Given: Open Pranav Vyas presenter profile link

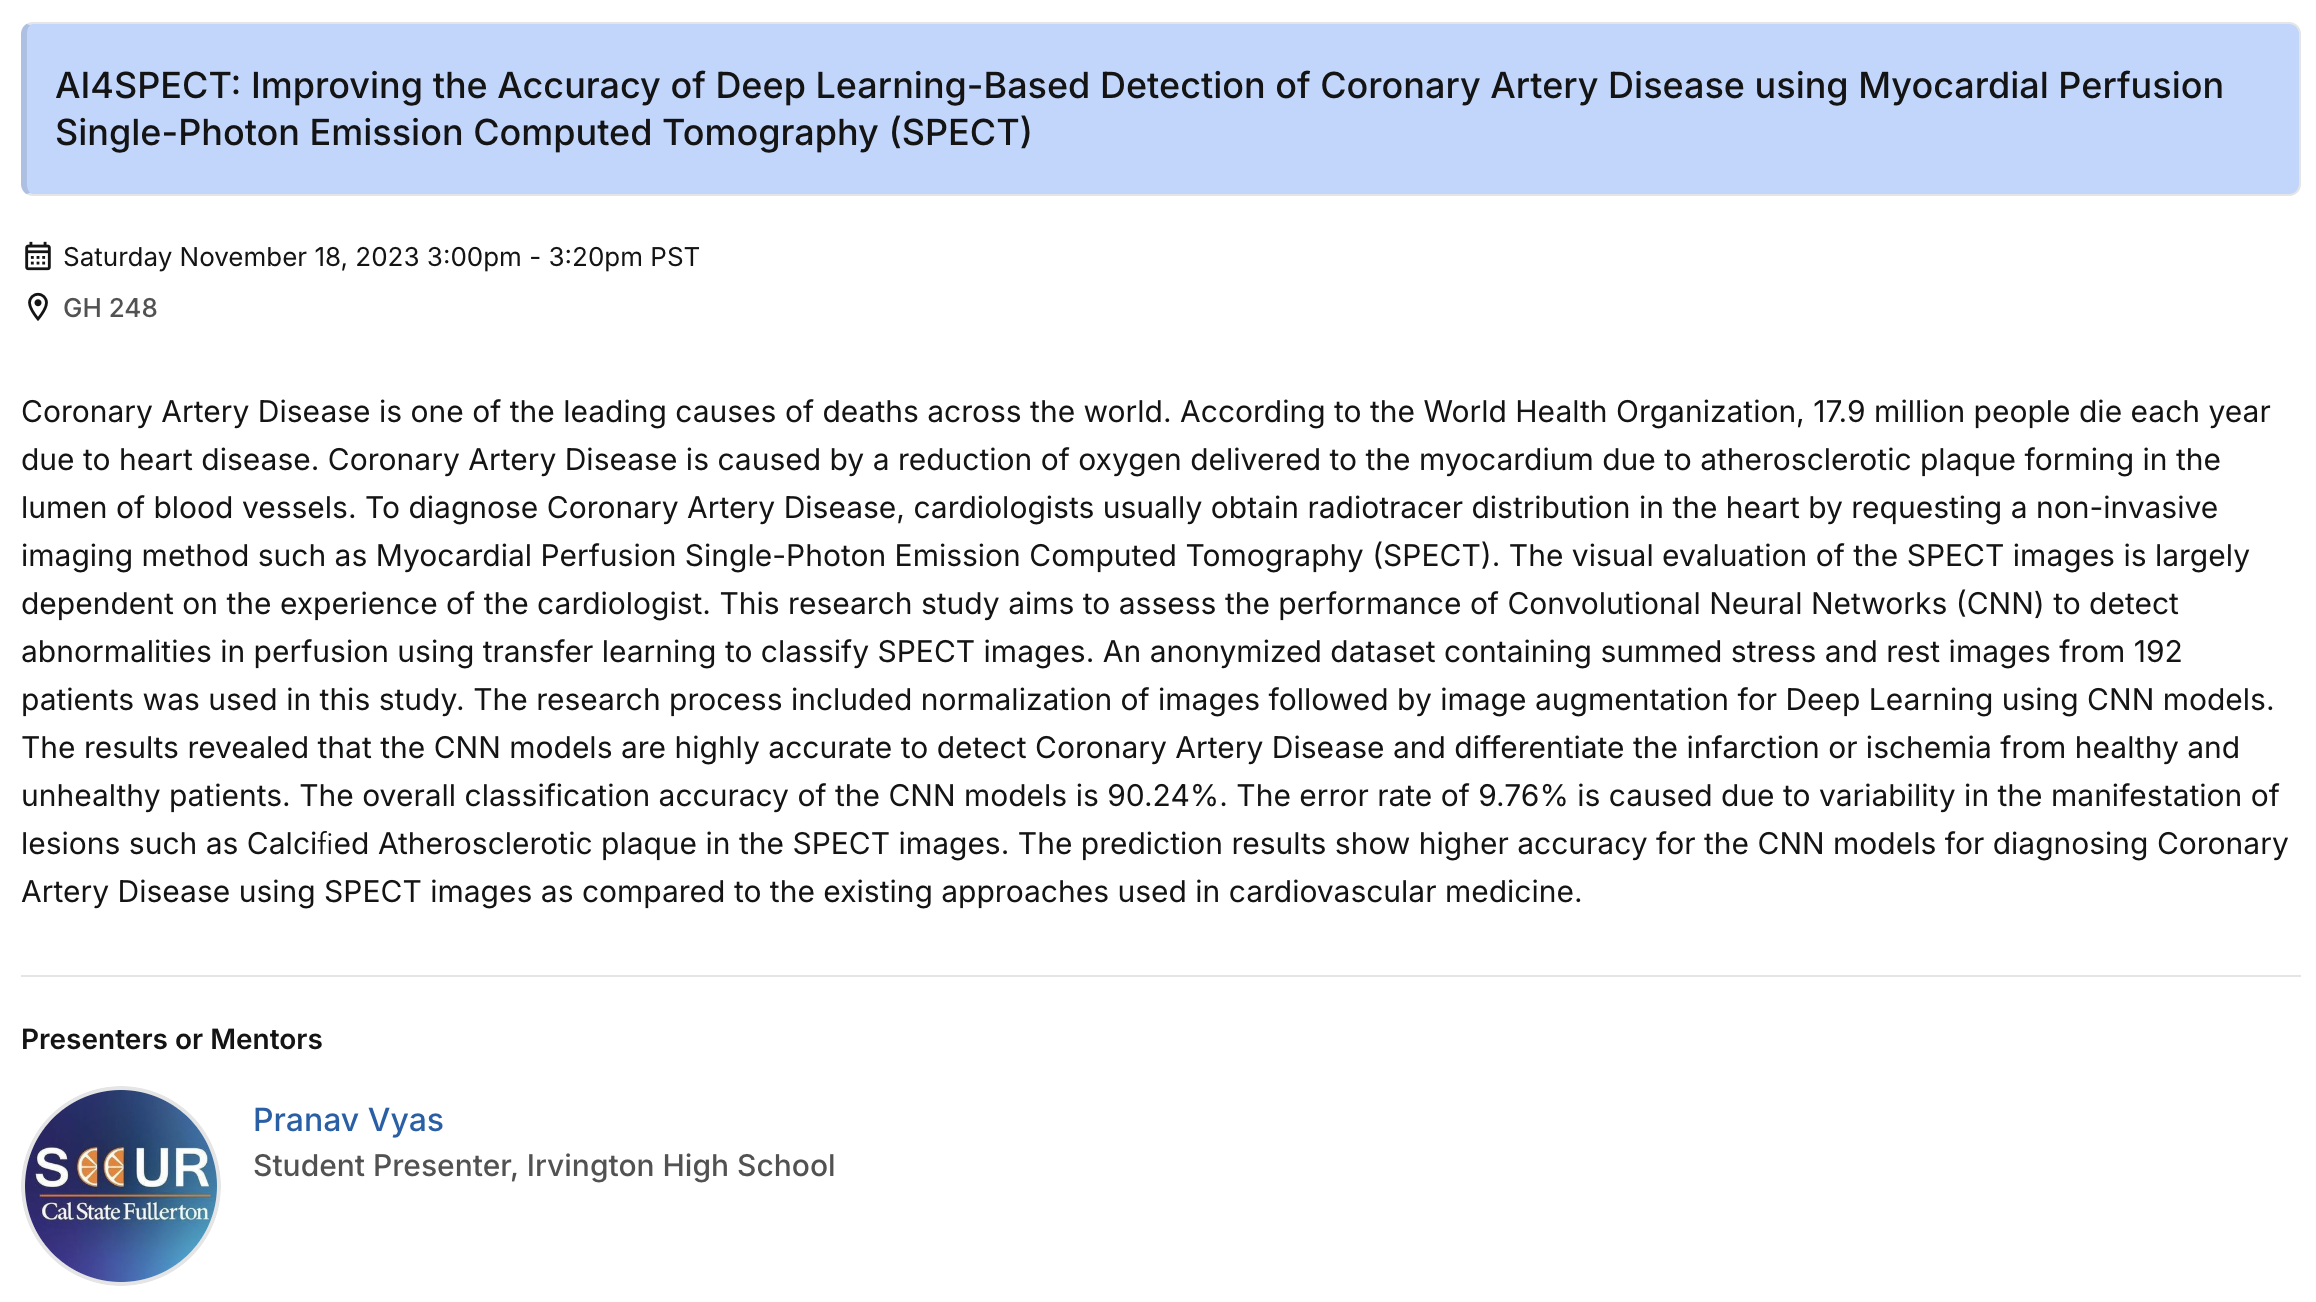Looking at the screenshot, I should click(348, 1120).
